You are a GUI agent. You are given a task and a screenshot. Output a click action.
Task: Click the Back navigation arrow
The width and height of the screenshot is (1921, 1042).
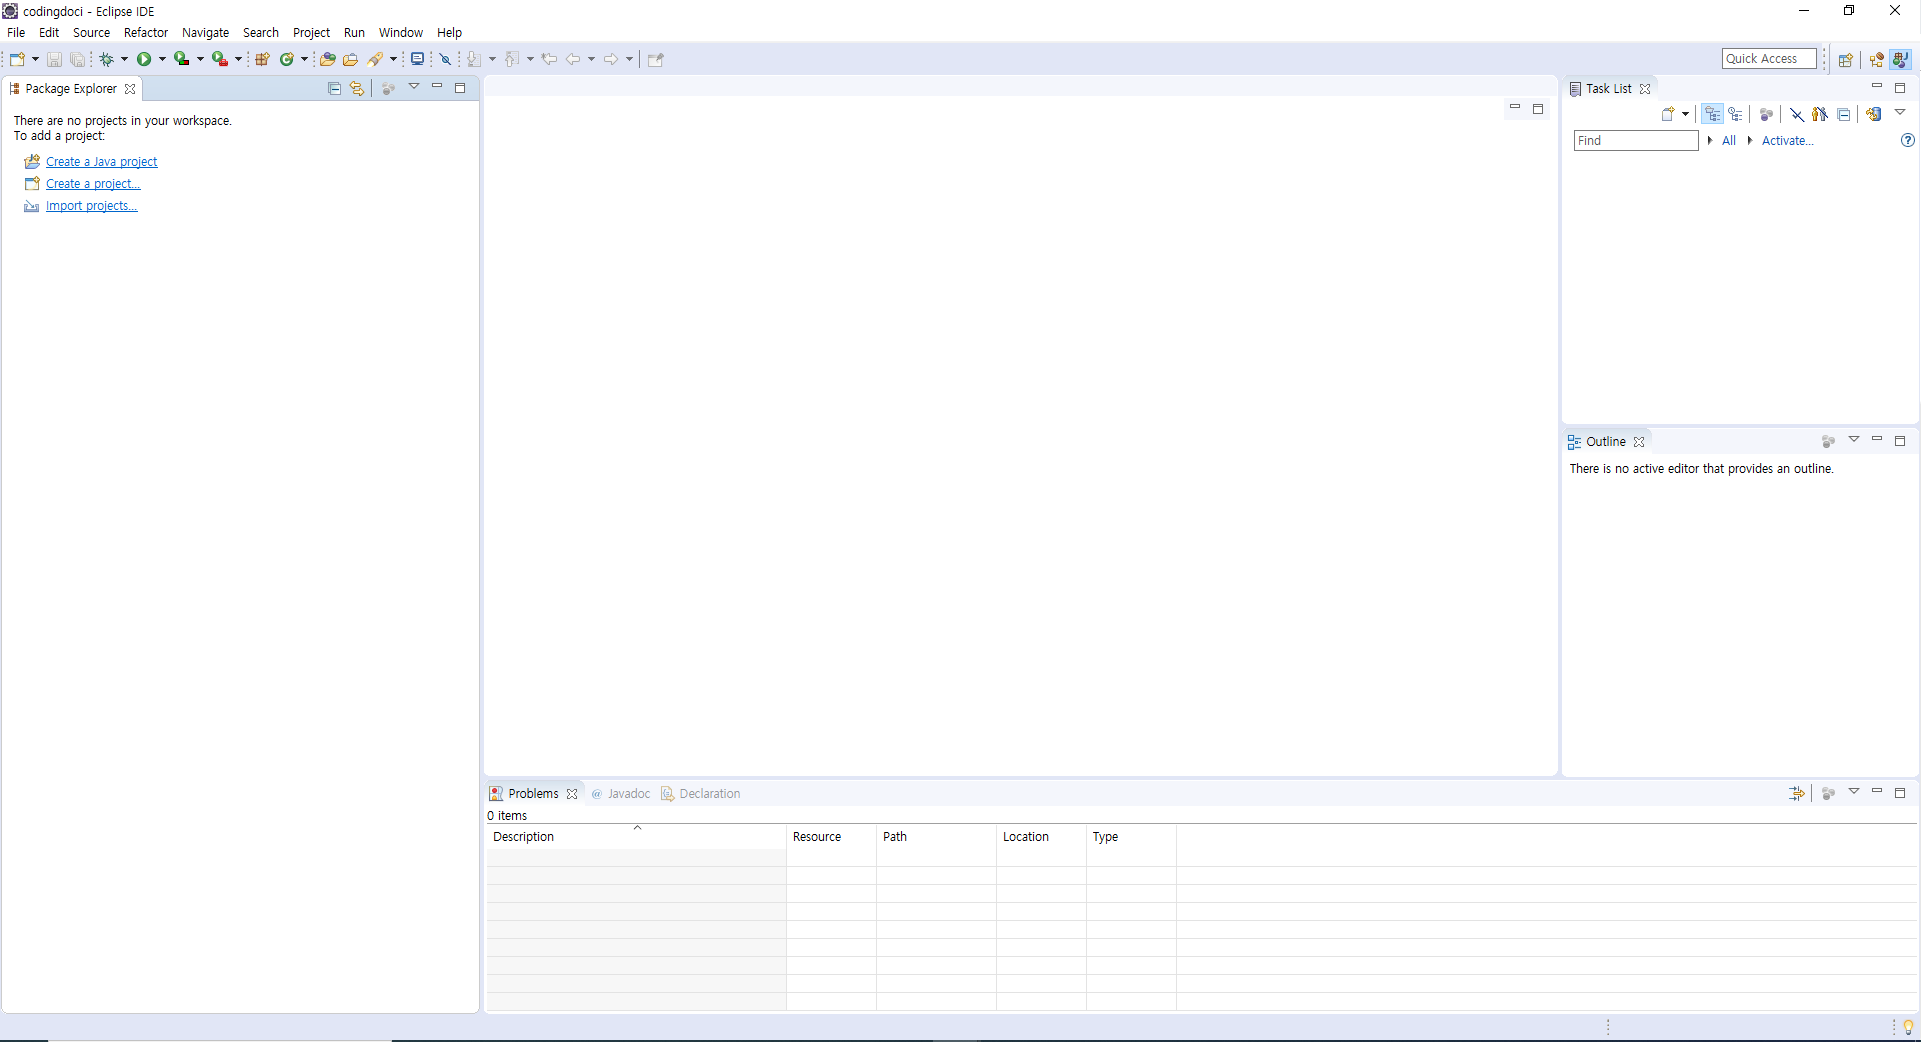pyautogui.click(x=573, y=59)
